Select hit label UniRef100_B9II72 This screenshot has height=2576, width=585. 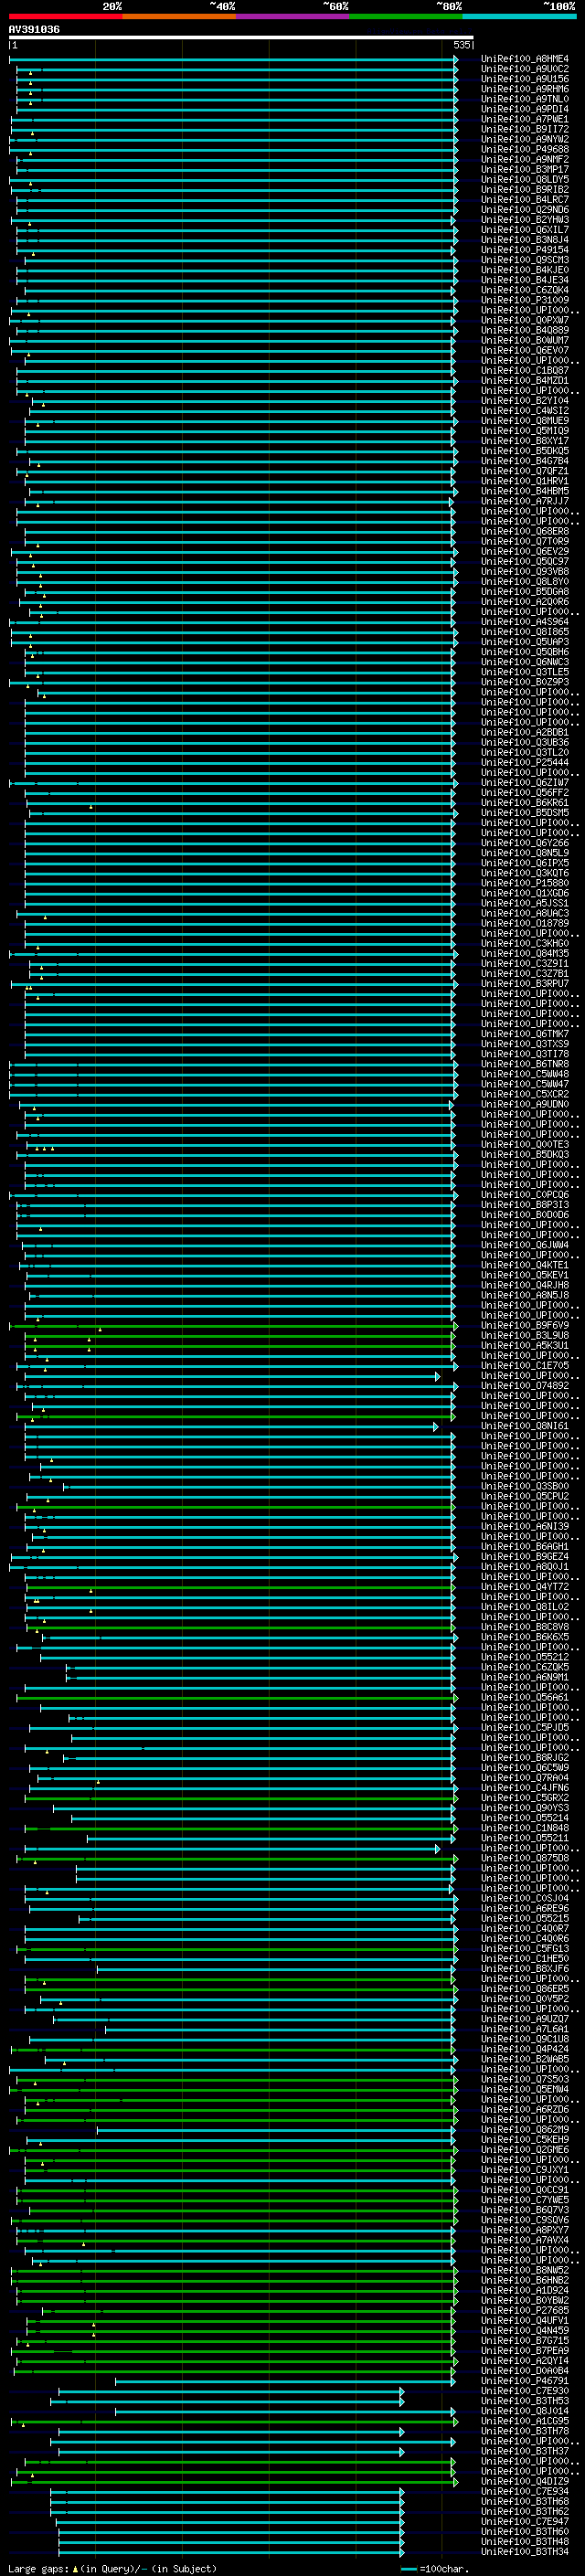coord(525,129)
